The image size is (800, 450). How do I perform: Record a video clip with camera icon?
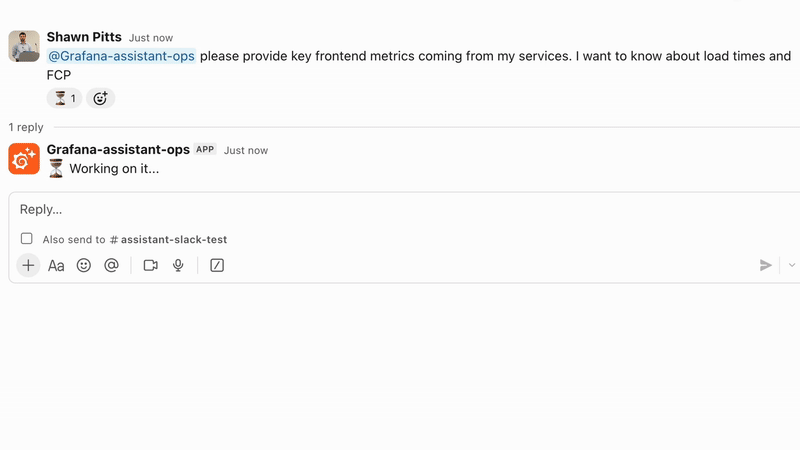coord(150,265)
